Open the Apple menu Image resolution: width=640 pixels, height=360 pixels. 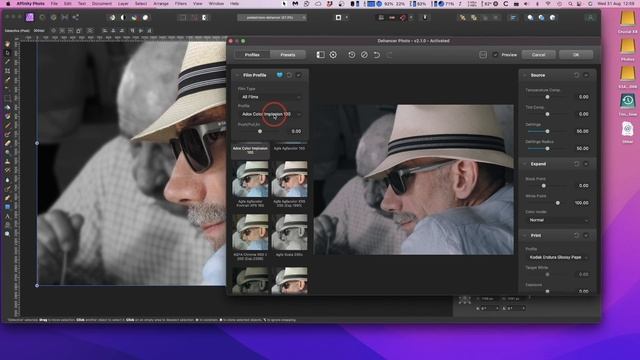tap(7, 4)
